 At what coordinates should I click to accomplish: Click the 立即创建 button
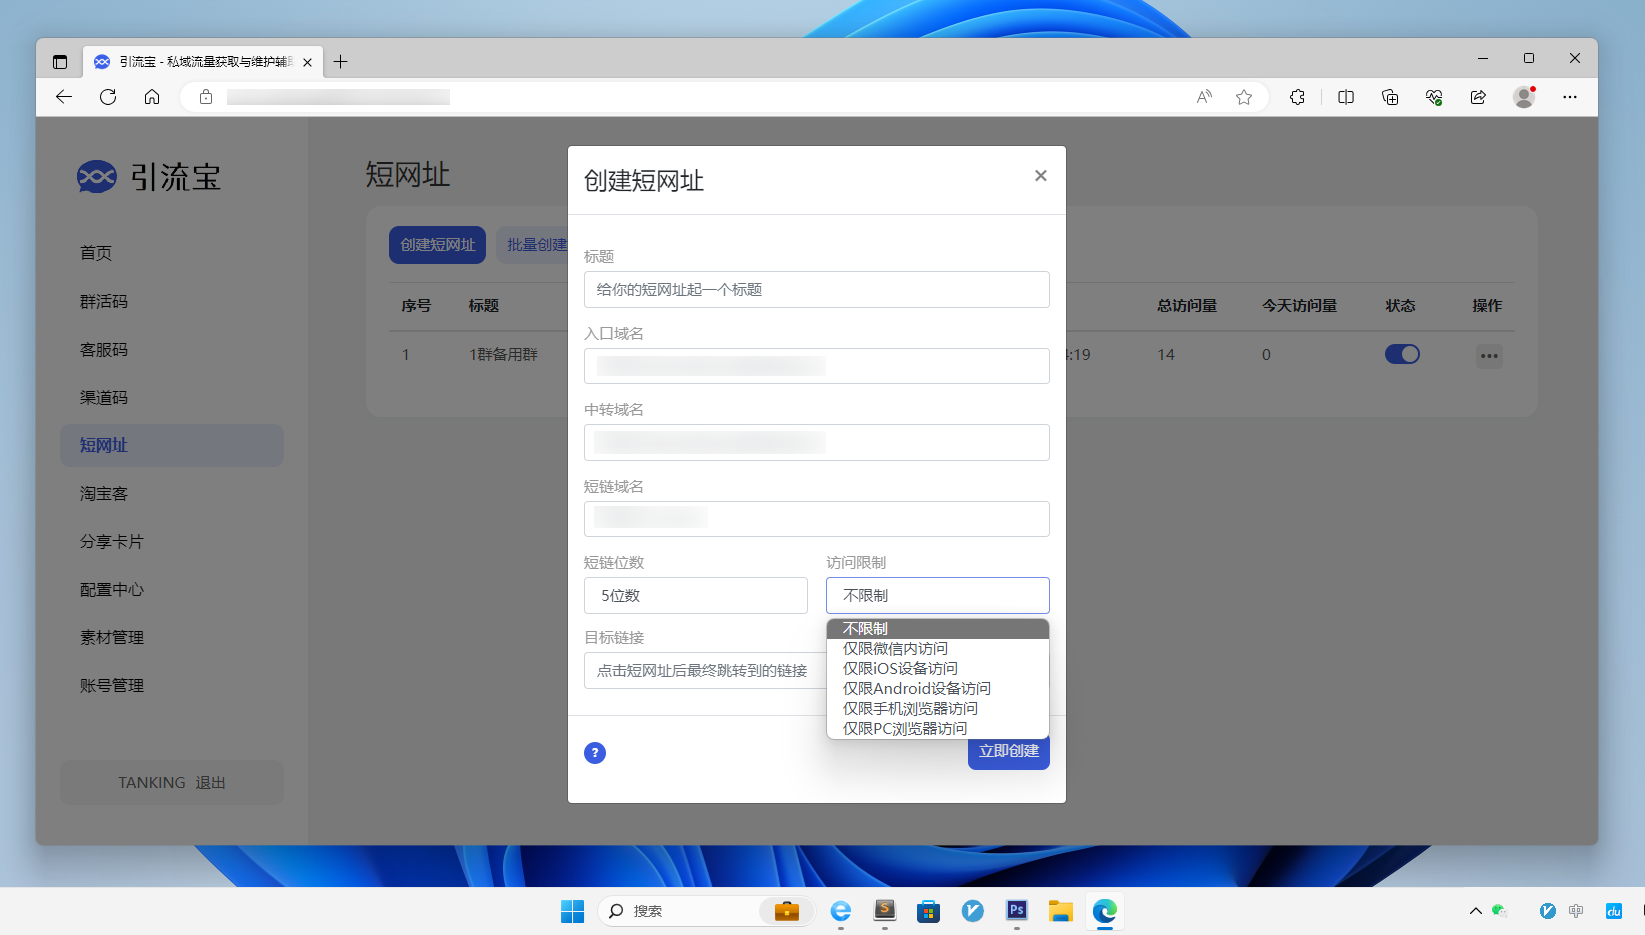(1008, 752)
